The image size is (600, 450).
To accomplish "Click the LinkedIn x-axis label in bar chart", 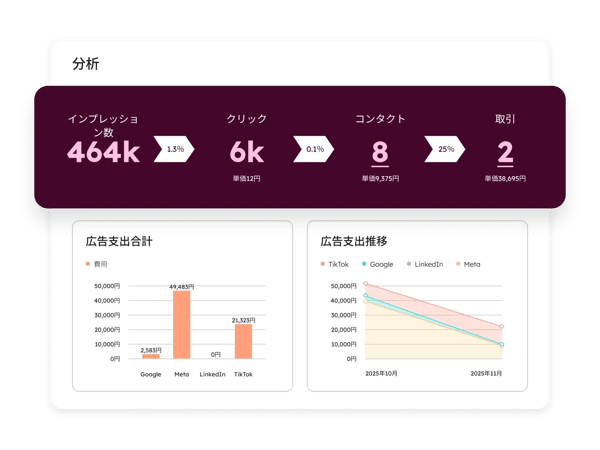I will pos(212,374).
